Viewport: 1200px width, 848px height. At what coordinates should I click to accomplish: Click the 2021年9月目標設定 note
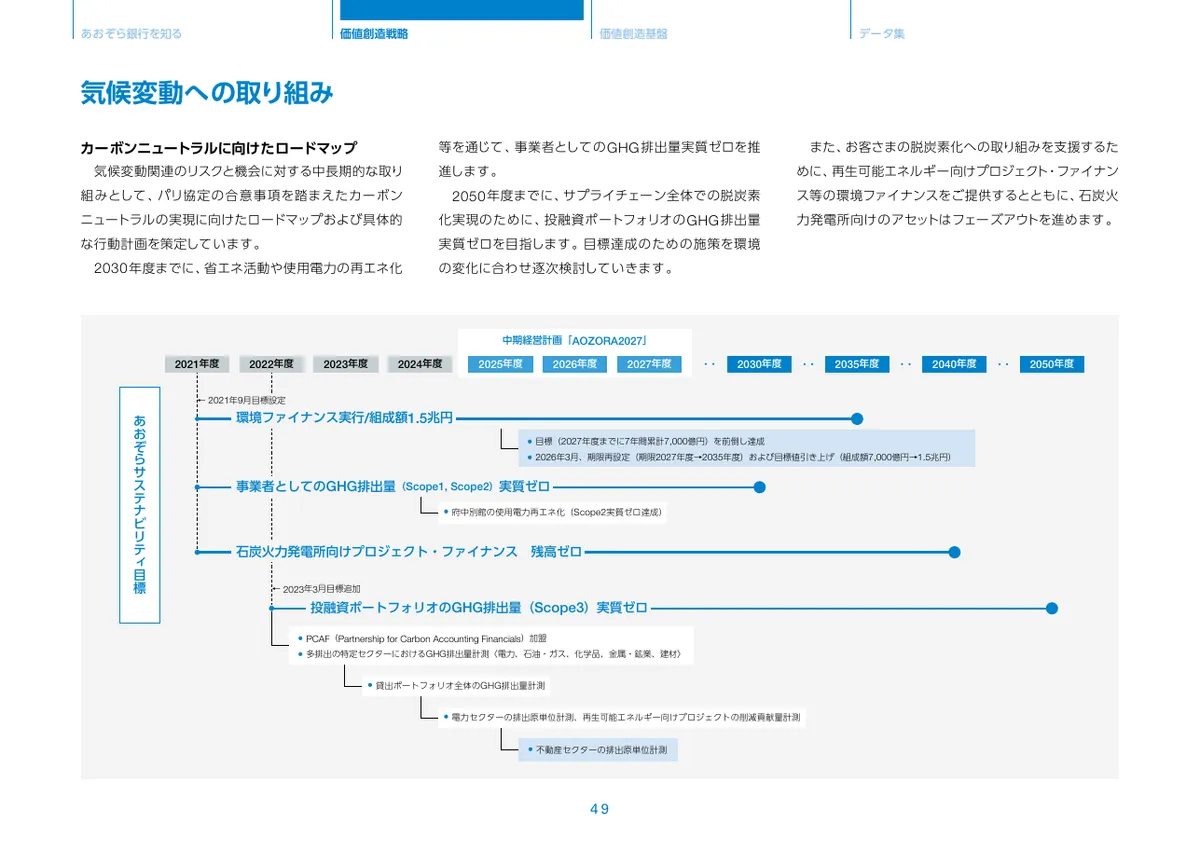pyautogui.click(x=245, y=400)
